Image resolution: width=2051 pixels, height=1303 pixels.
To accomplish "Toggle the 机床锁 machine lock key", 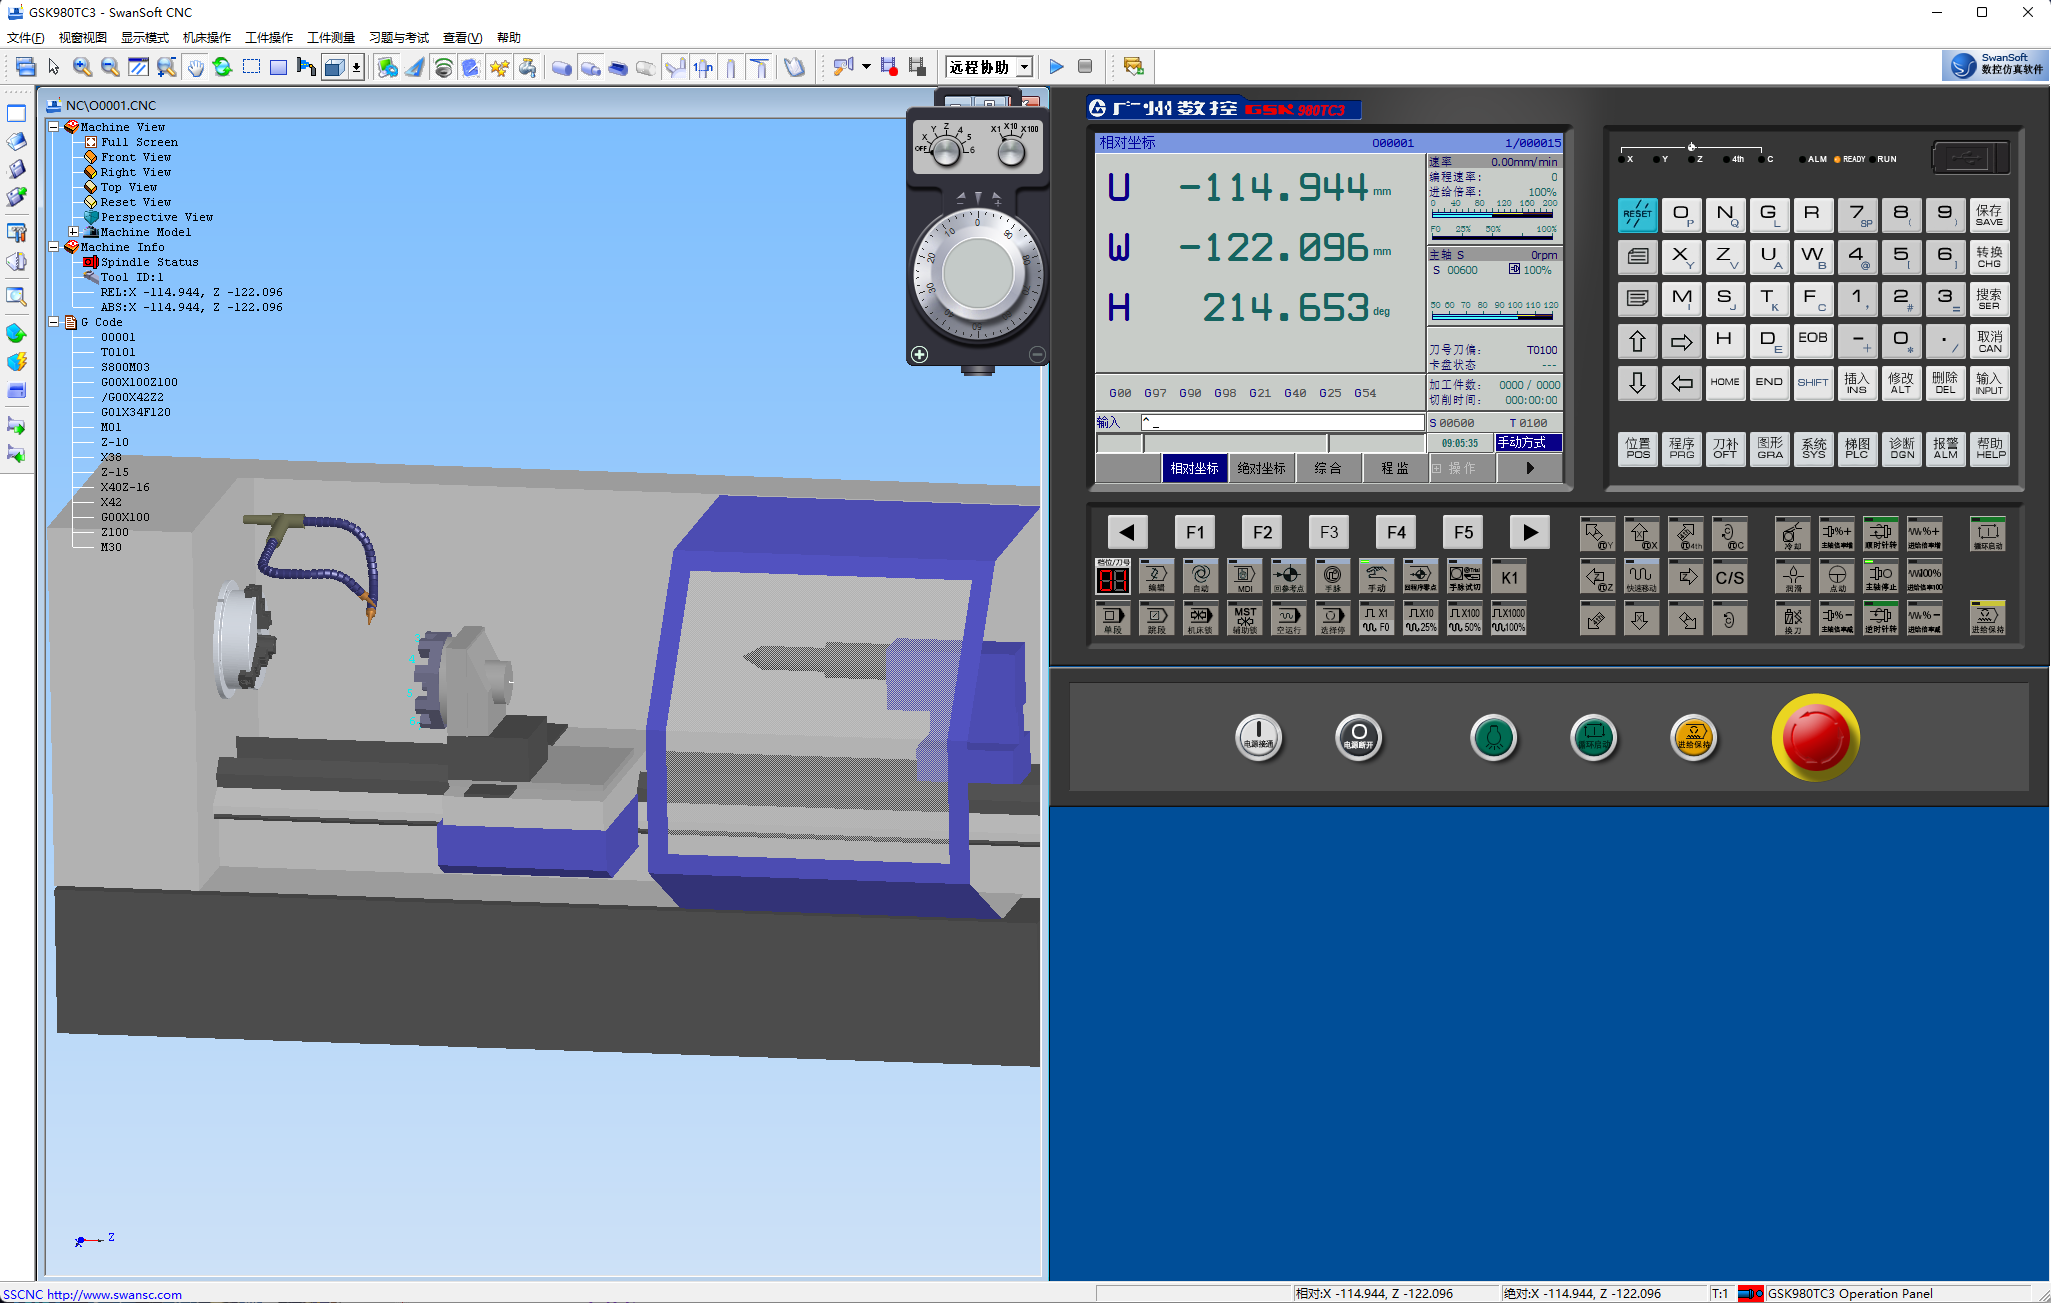I will 1200,619.
